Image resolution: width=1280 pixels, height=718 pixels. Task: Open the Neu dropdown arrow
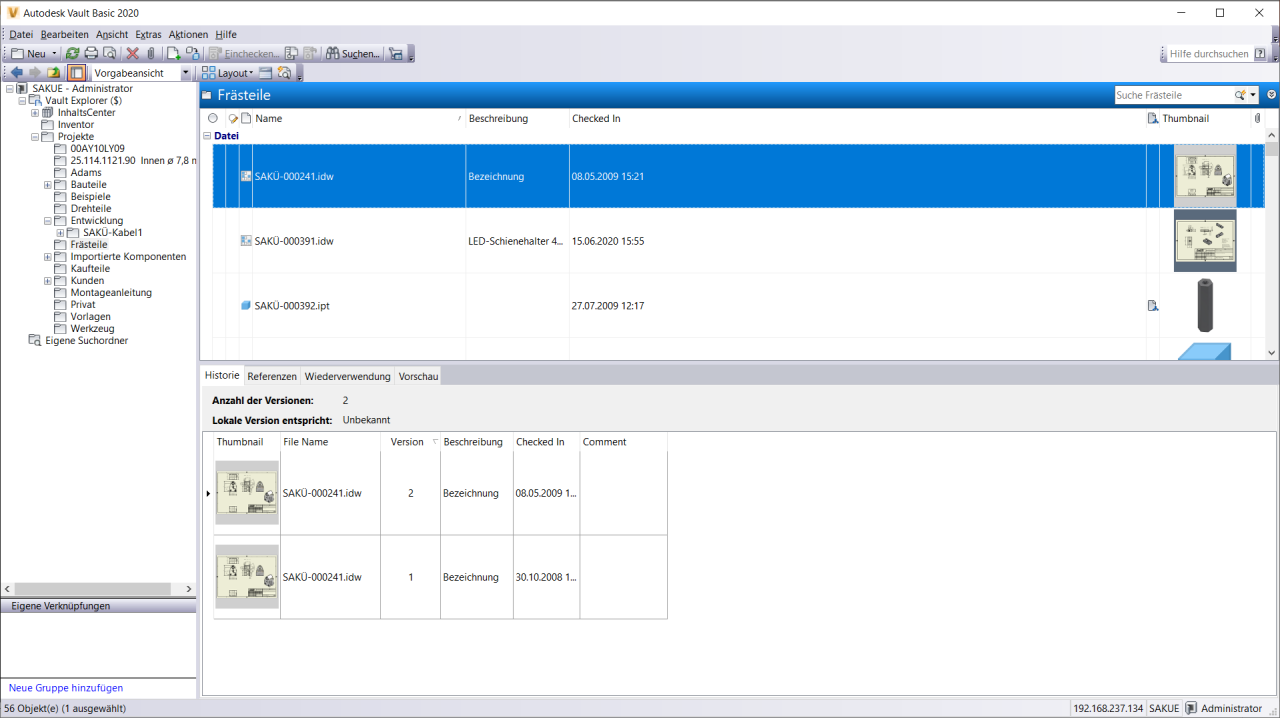[54, 54]
